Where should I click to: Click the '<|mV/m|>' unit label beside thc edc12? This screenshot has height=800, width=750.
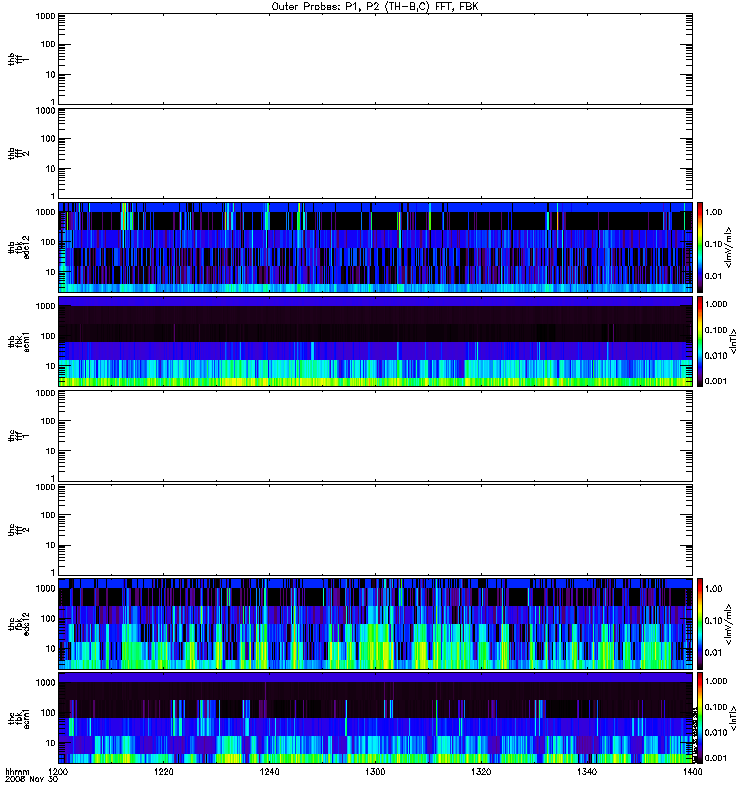point(728,624)
